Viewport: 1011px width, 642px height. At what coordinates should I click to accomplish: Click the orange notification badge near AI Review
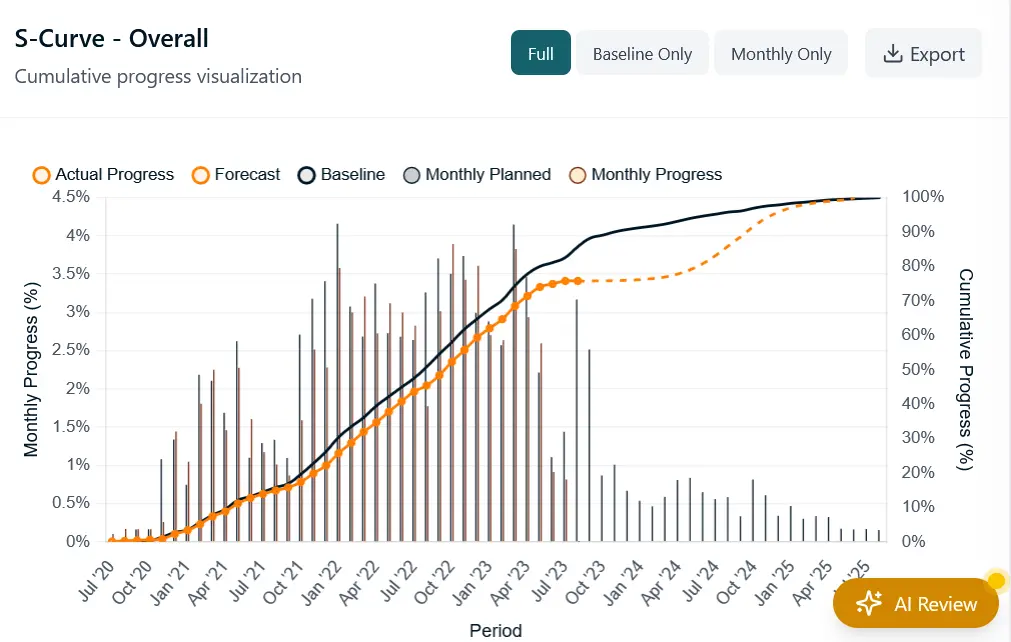pyautogui.click(x=996, y=580)
